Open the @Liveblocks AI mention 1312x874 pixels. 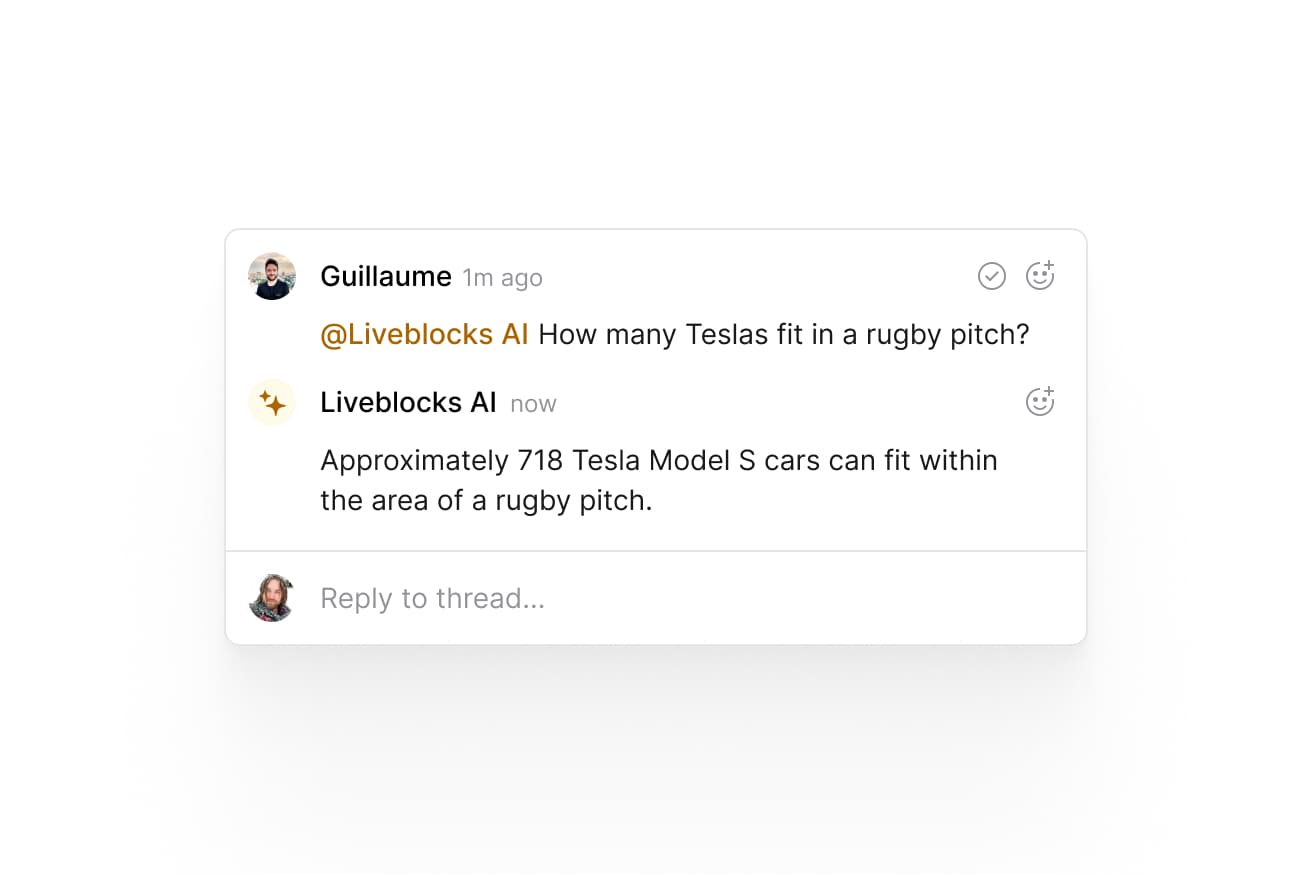(424, 335)
